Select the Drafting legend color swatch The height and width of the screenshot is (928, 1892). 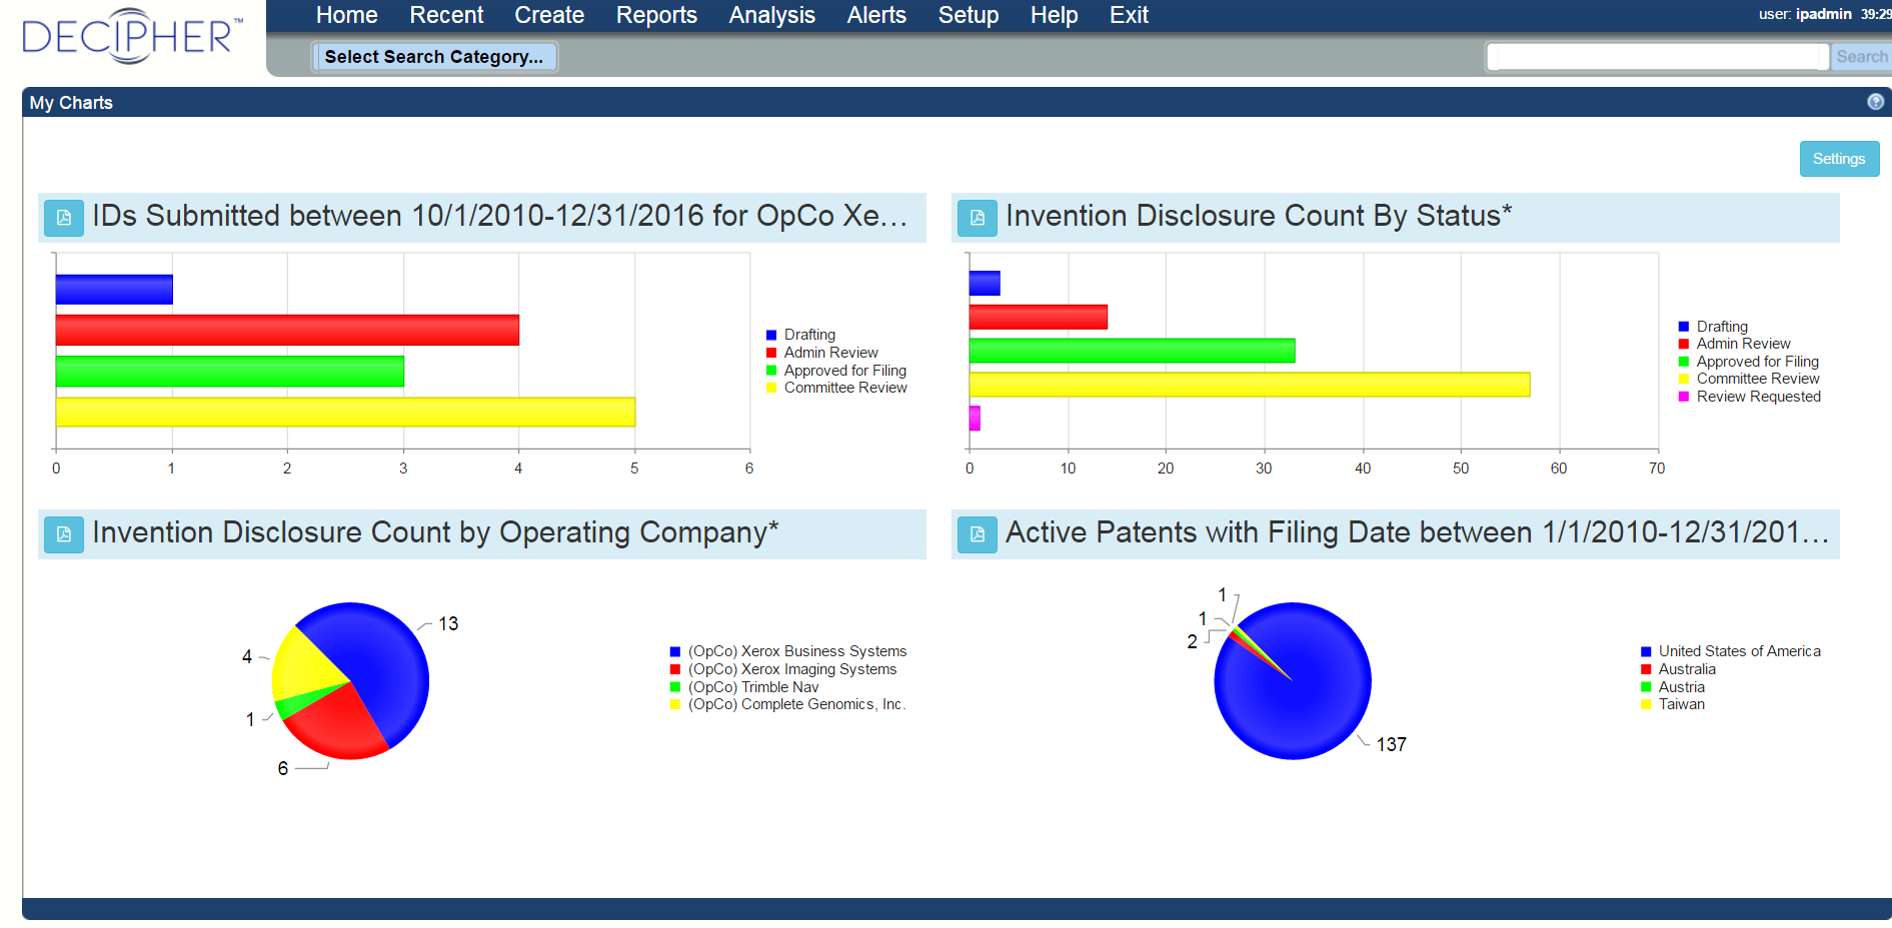[770, 334]
